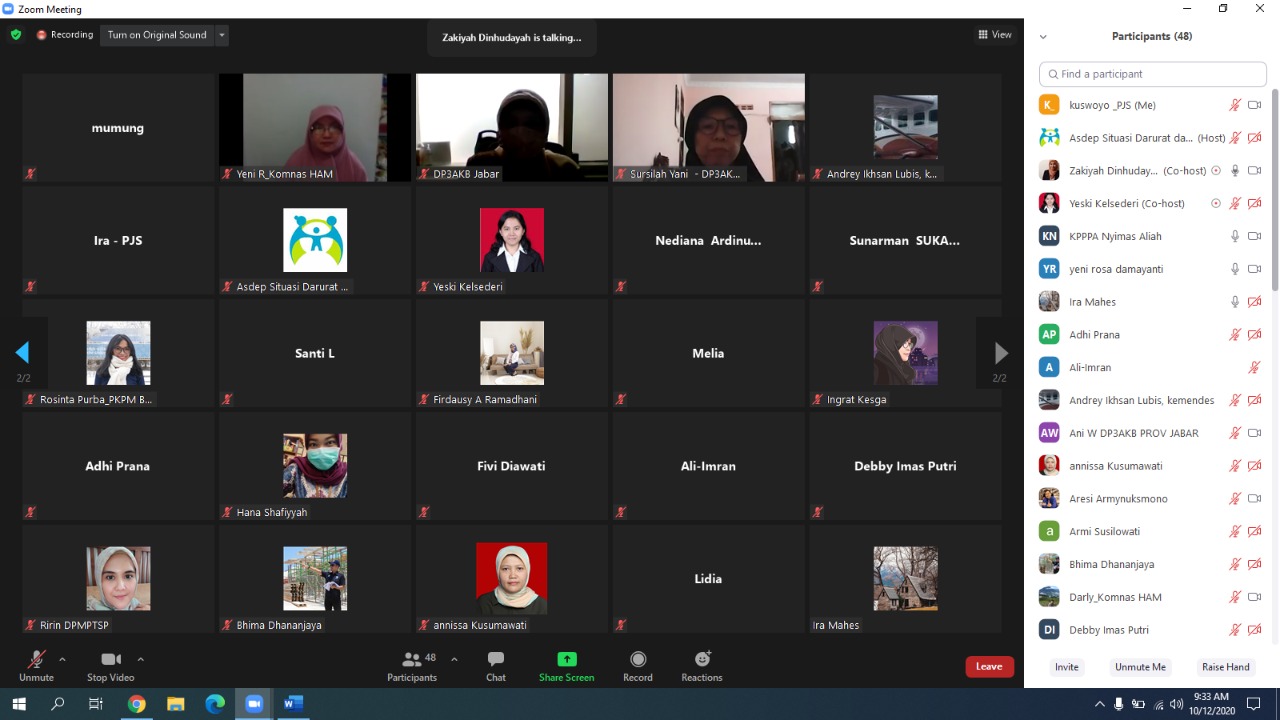Click Turn on Original Sound button
Viewport: 1280px width, 720px height.
[157, 35]
